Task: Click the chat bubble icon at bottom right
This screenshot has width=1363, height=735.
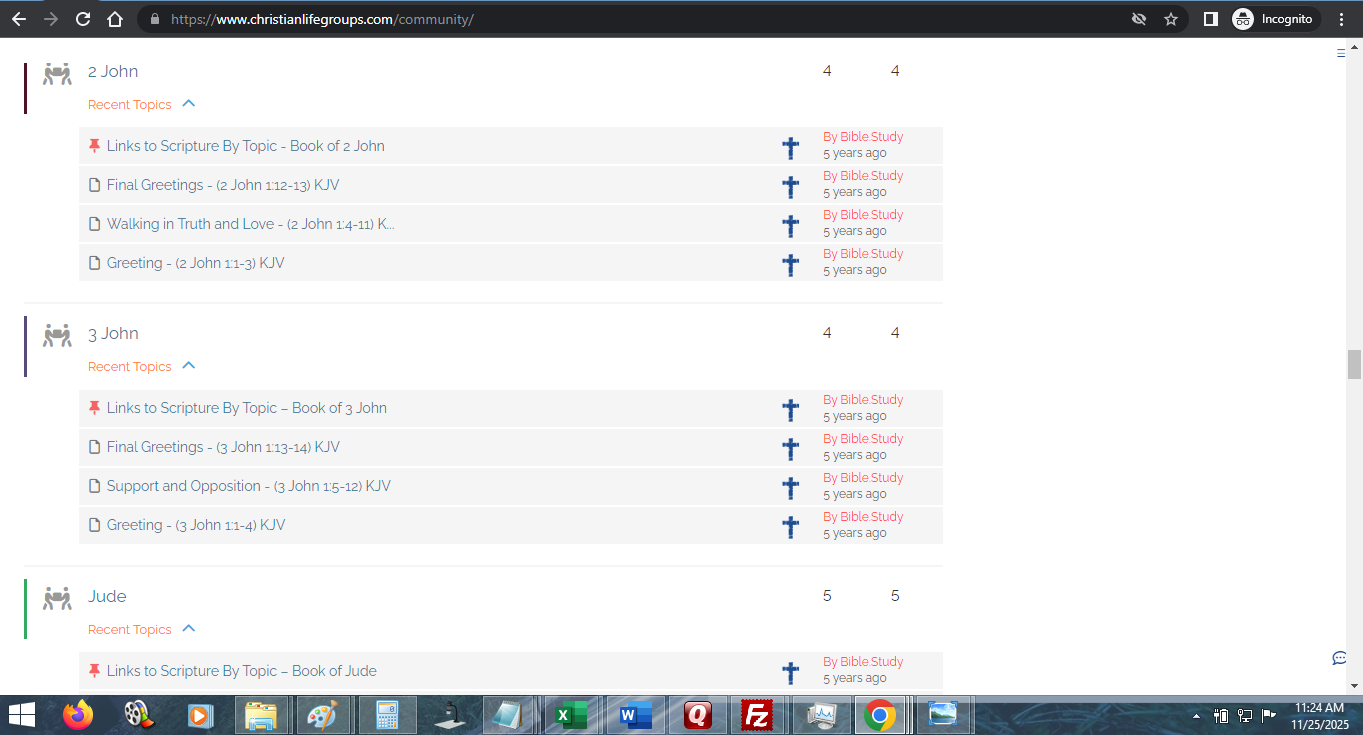Action: 1339,658
